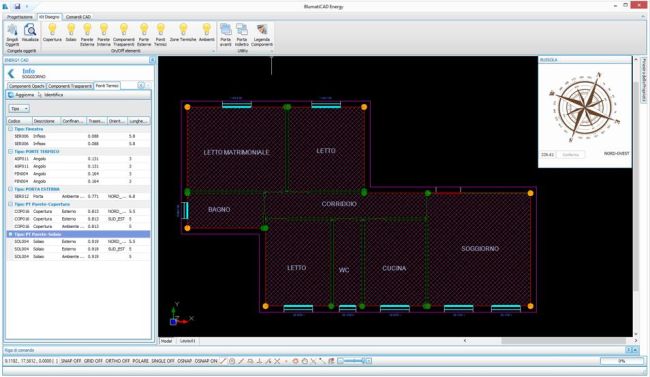
Task: Click the Layout1 tab
Action: pyautogui.click(x=187, y=341)
